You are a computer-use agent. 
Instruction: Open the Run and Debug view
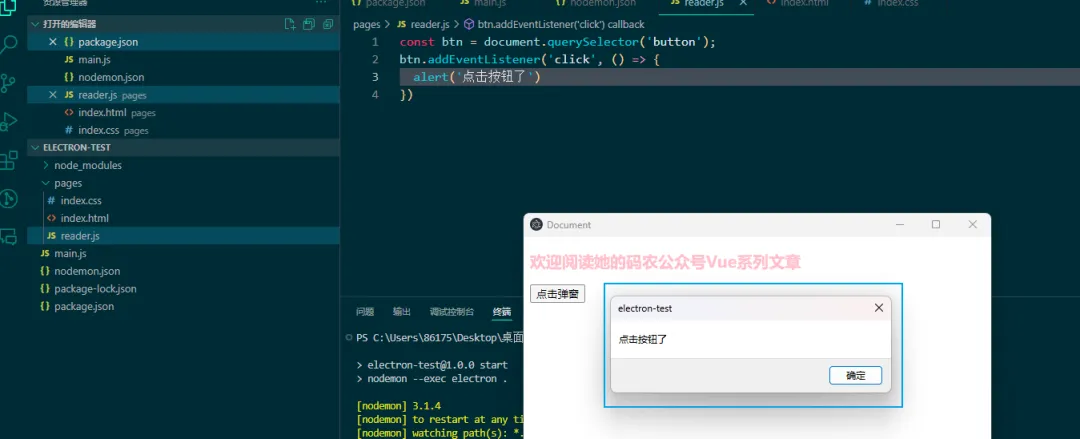pyautogui.click(x=8, y=121)
